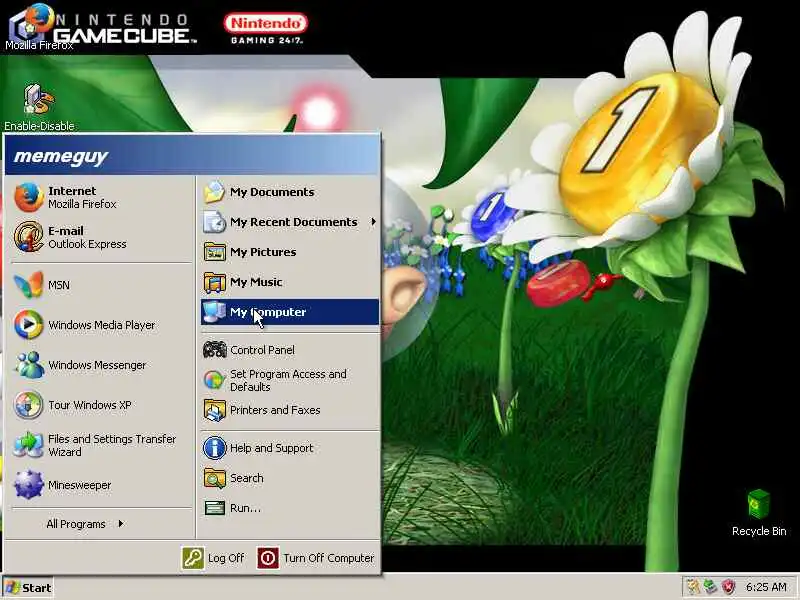Screen dimensions: 800x600
Task: Click the Control Panel gamepad icon
Action: [214, 350]
